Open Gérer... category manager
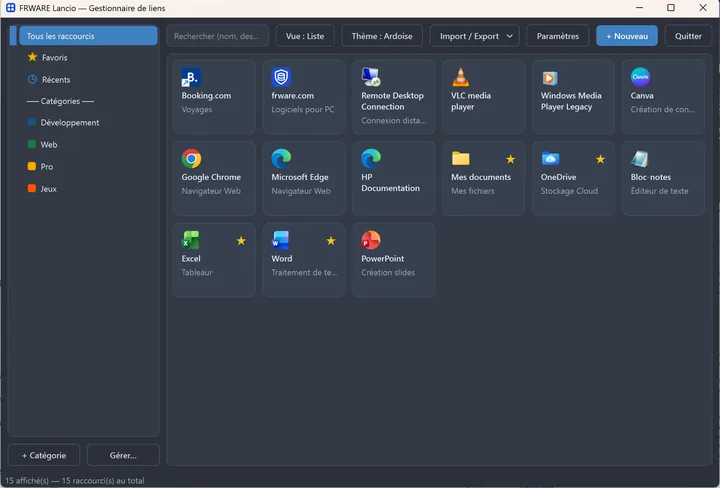Screen dimensions: 720x488 [123, 455]
